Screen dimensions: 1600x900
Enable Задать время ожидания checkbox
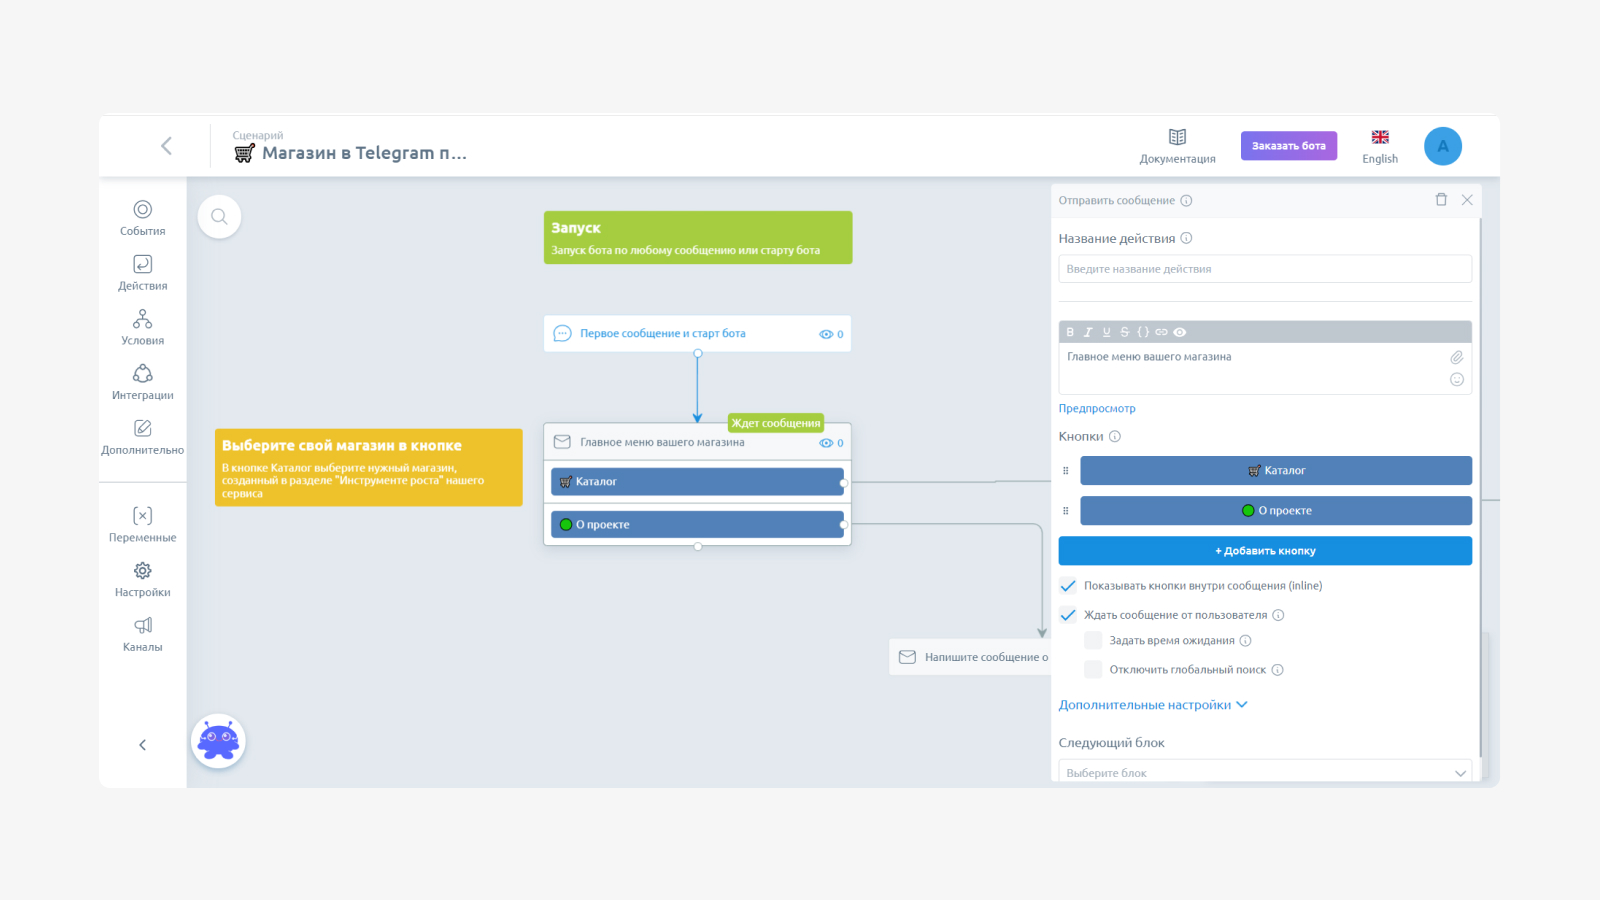tap(1093, 641)
